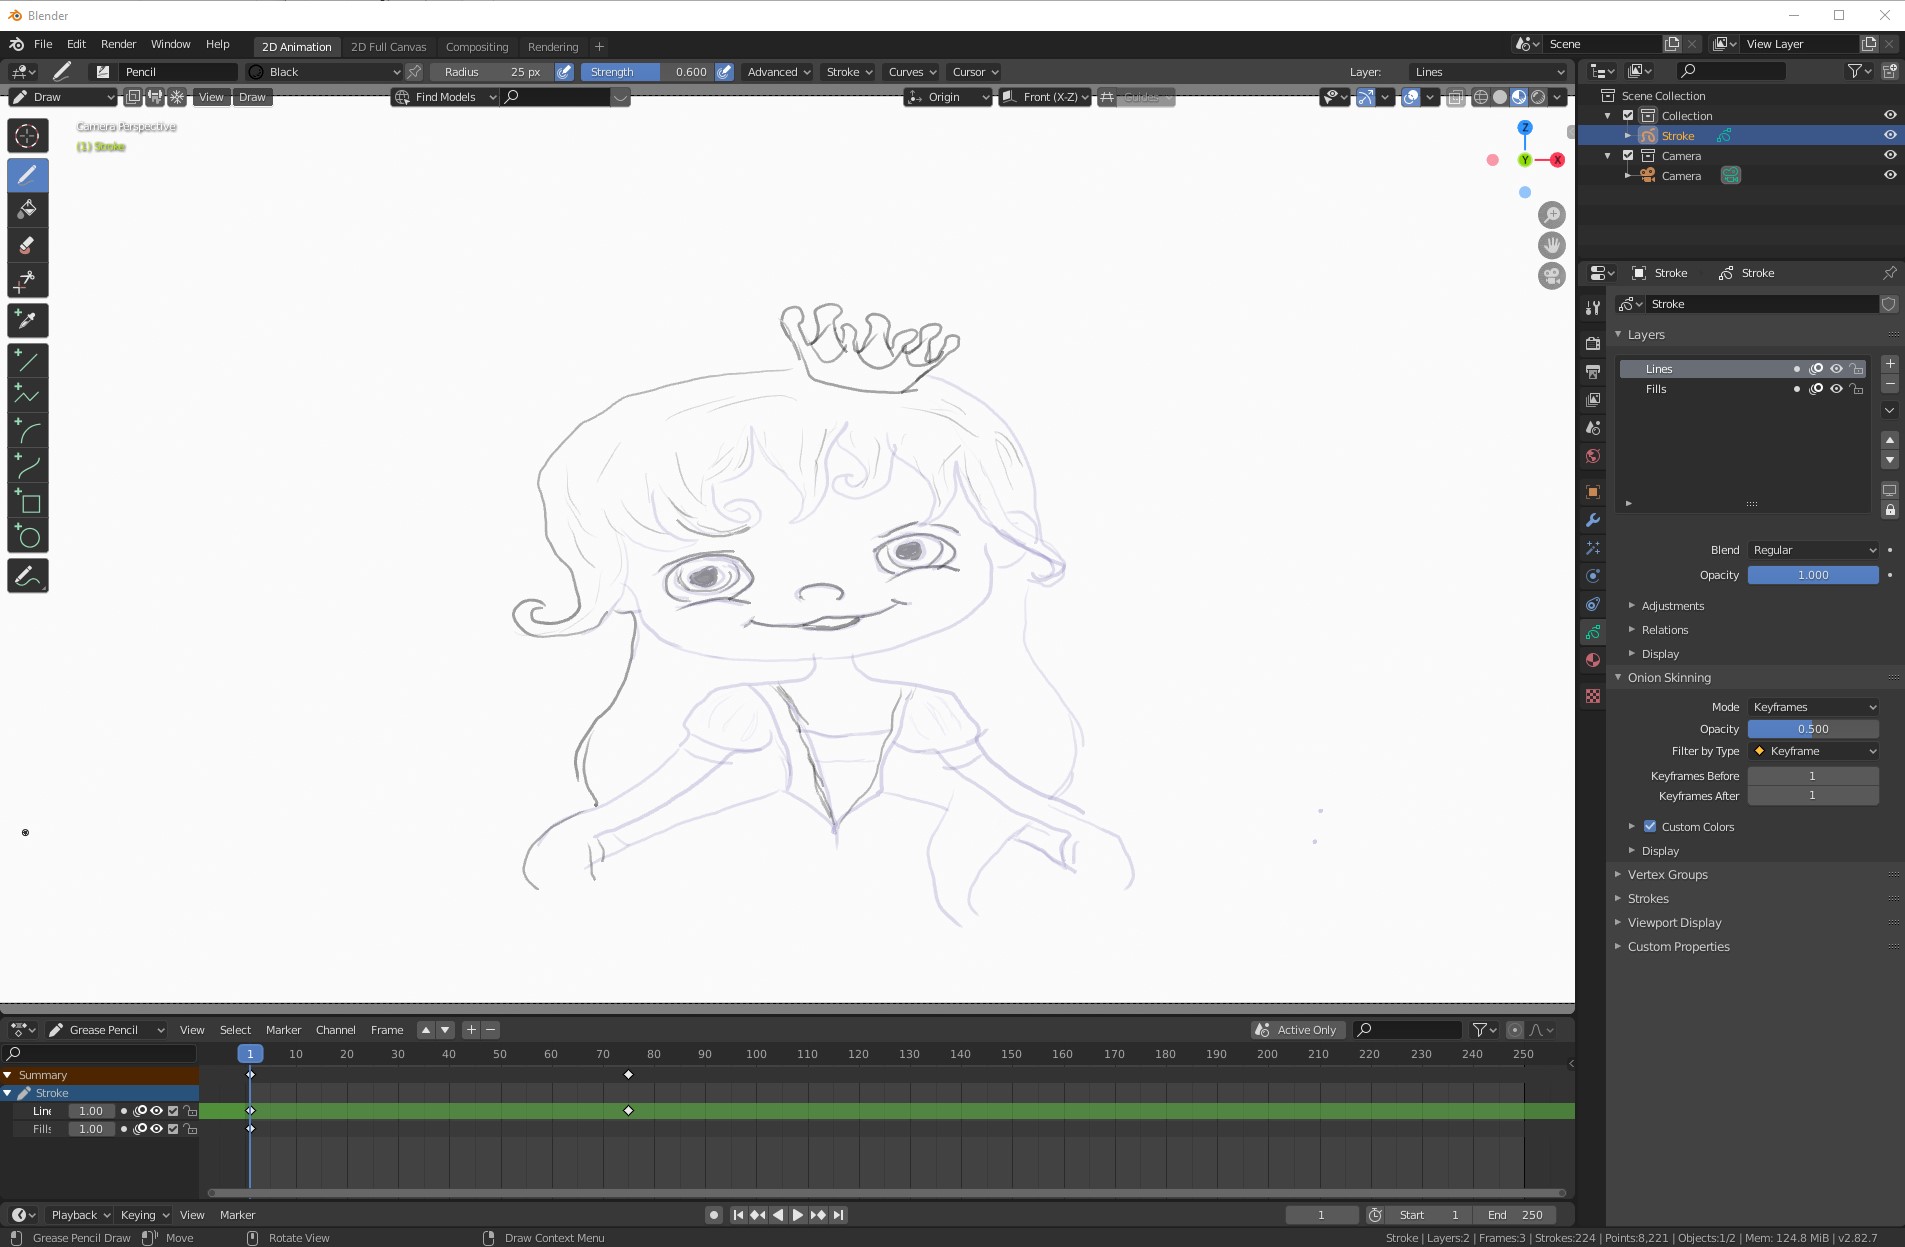Open the Render menu
Image resolution: width=1905 pixels, height=1247 pixels.
(118, 44)
